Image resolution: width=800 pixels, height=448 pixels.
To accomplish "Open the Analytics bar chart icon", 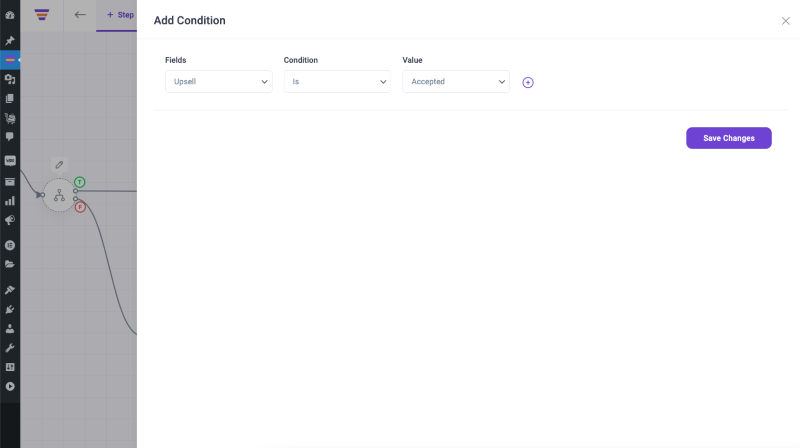I will 10,201.
